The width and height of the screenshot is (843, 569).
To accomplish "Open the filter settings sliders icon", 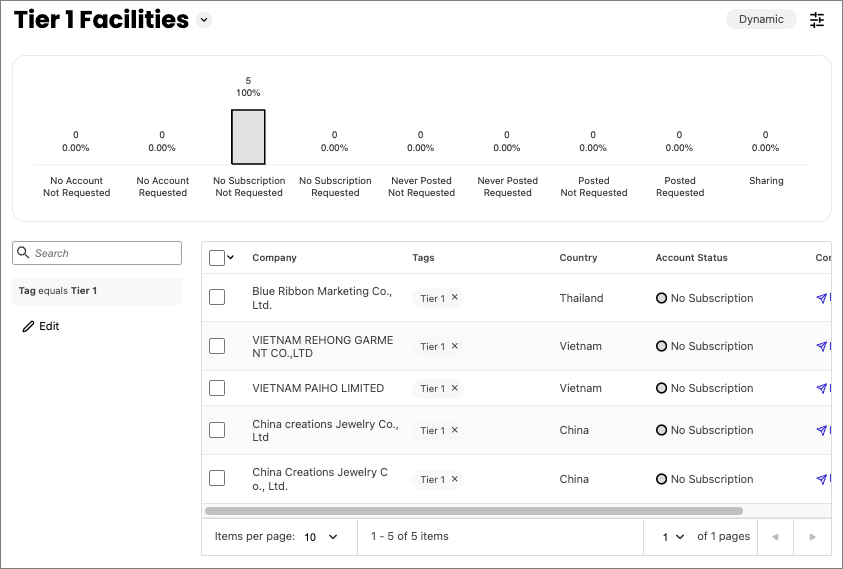I will 817,20.
